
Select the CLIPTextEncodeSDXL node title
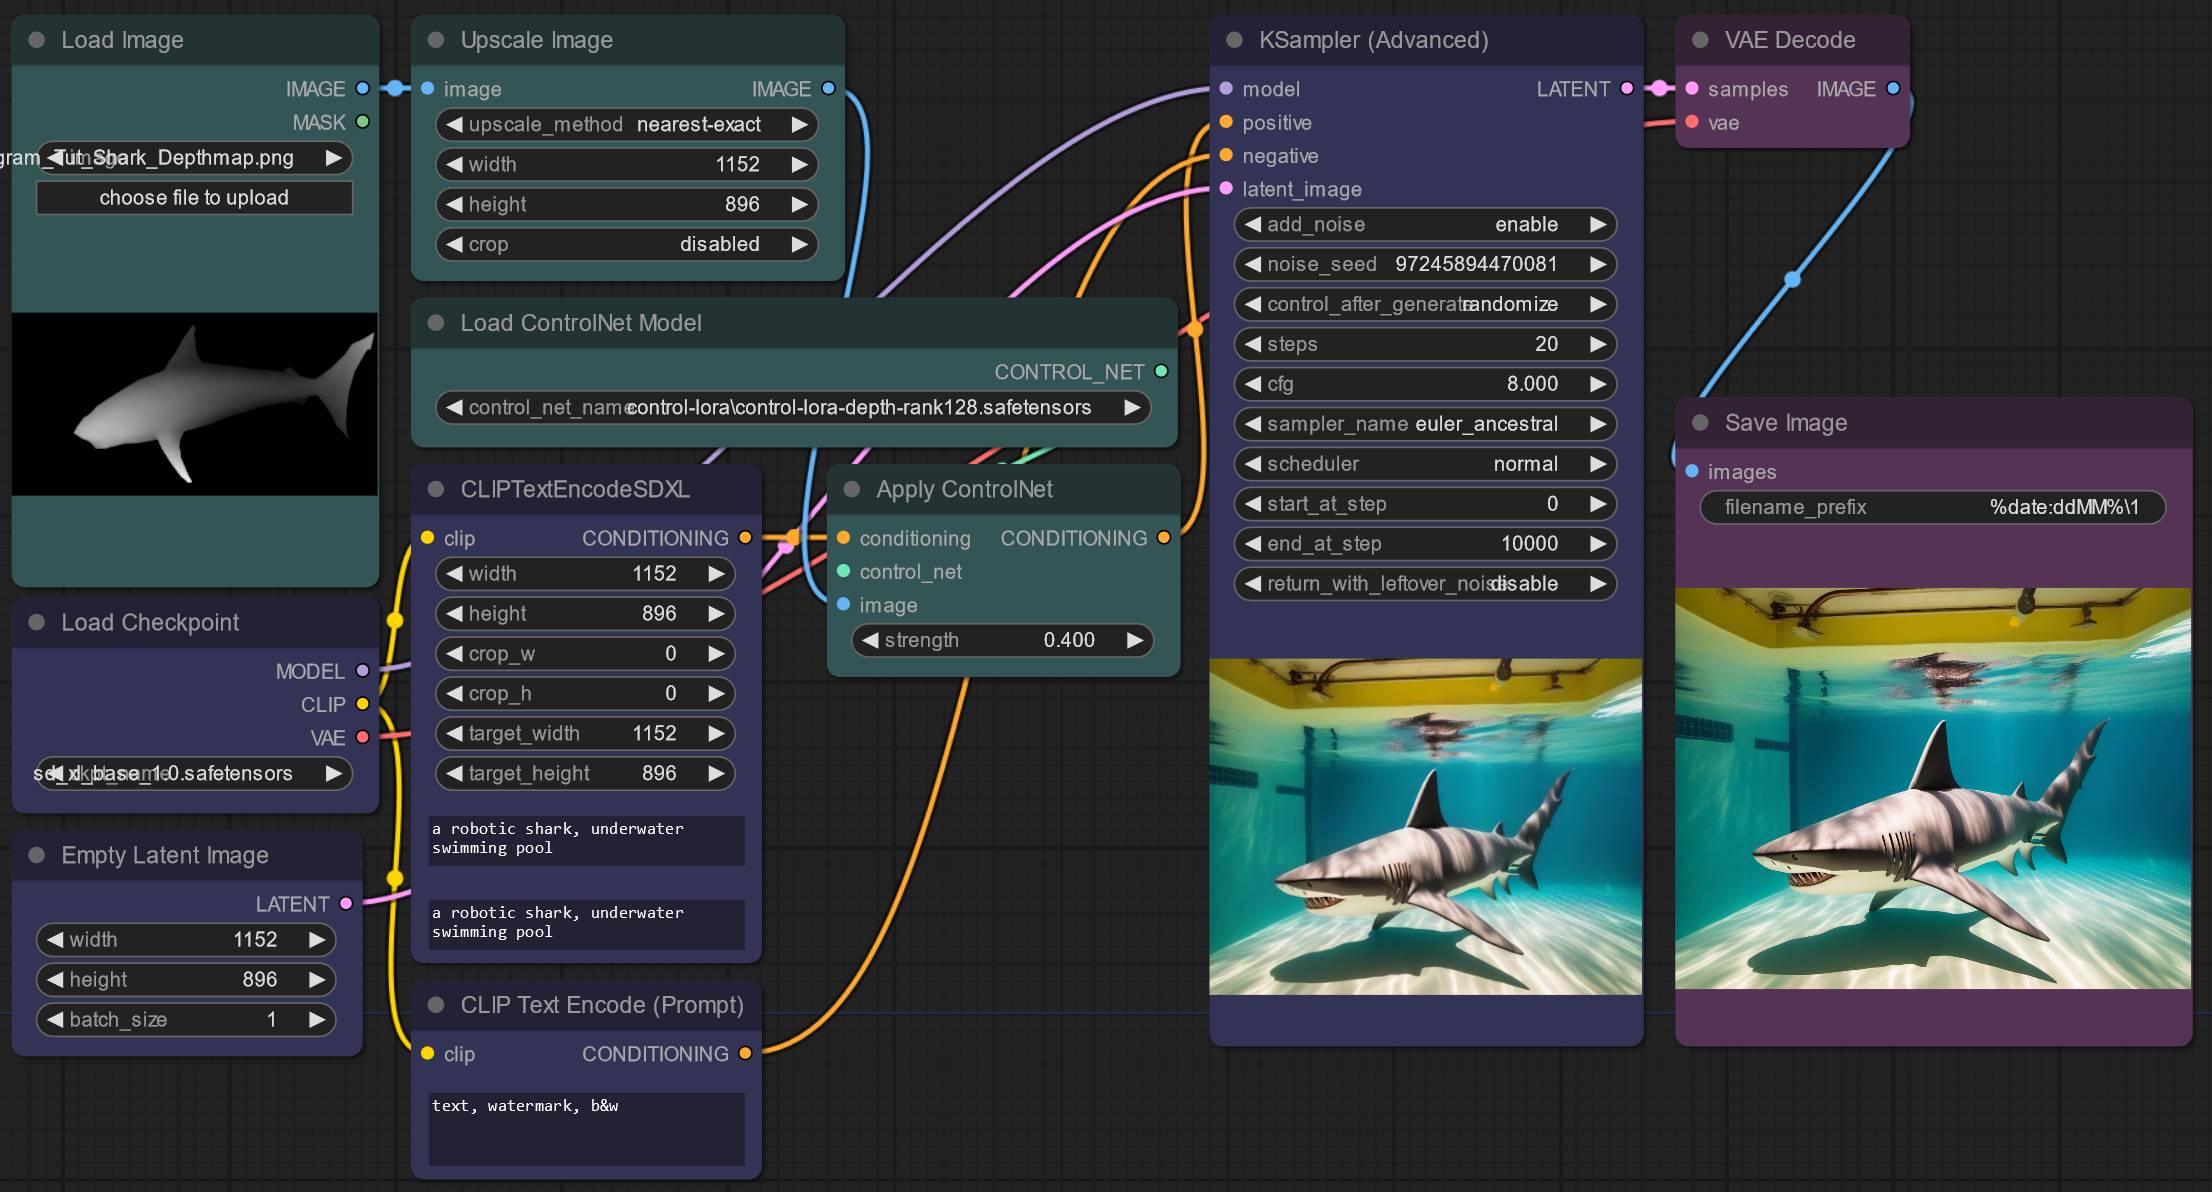(x=575, y=489)
